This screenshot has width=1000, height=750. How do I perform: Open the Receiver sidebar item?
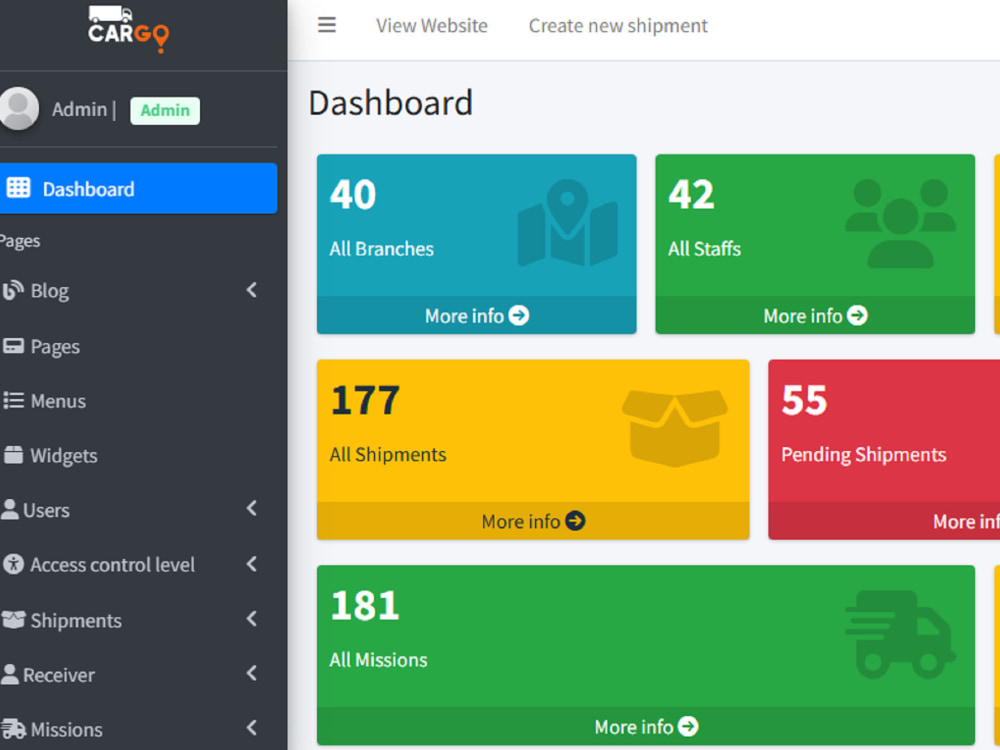coord(59,675)
